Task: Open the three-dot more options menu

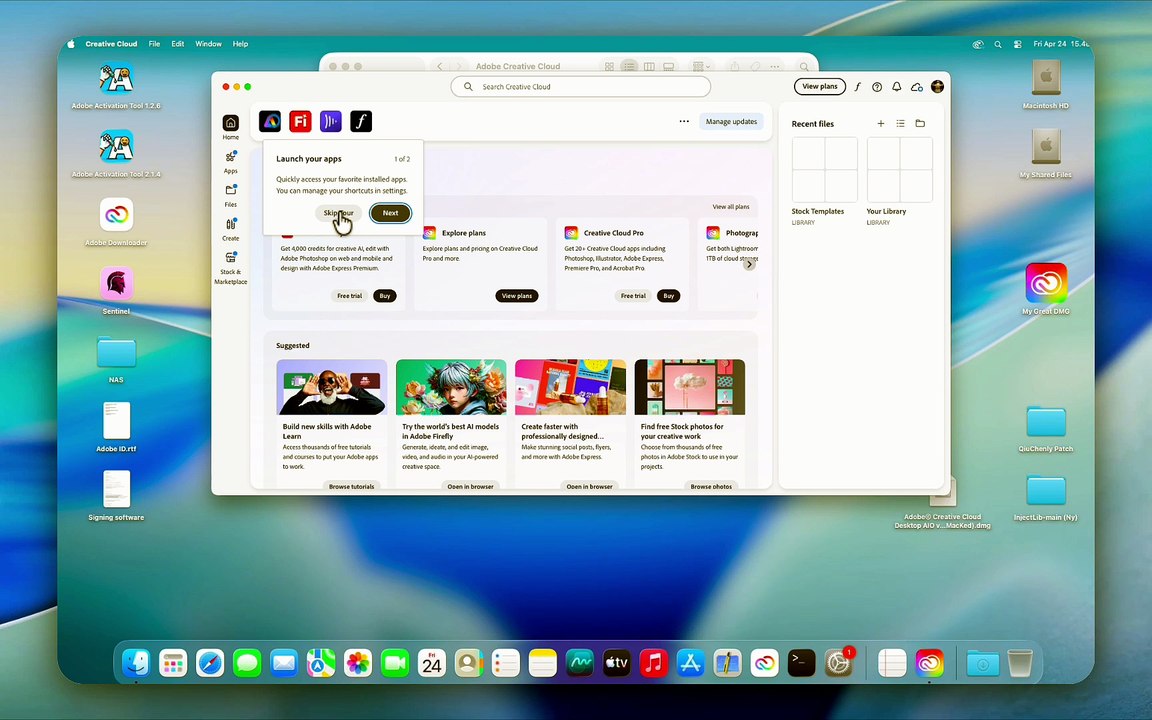Action: point(684,121)
